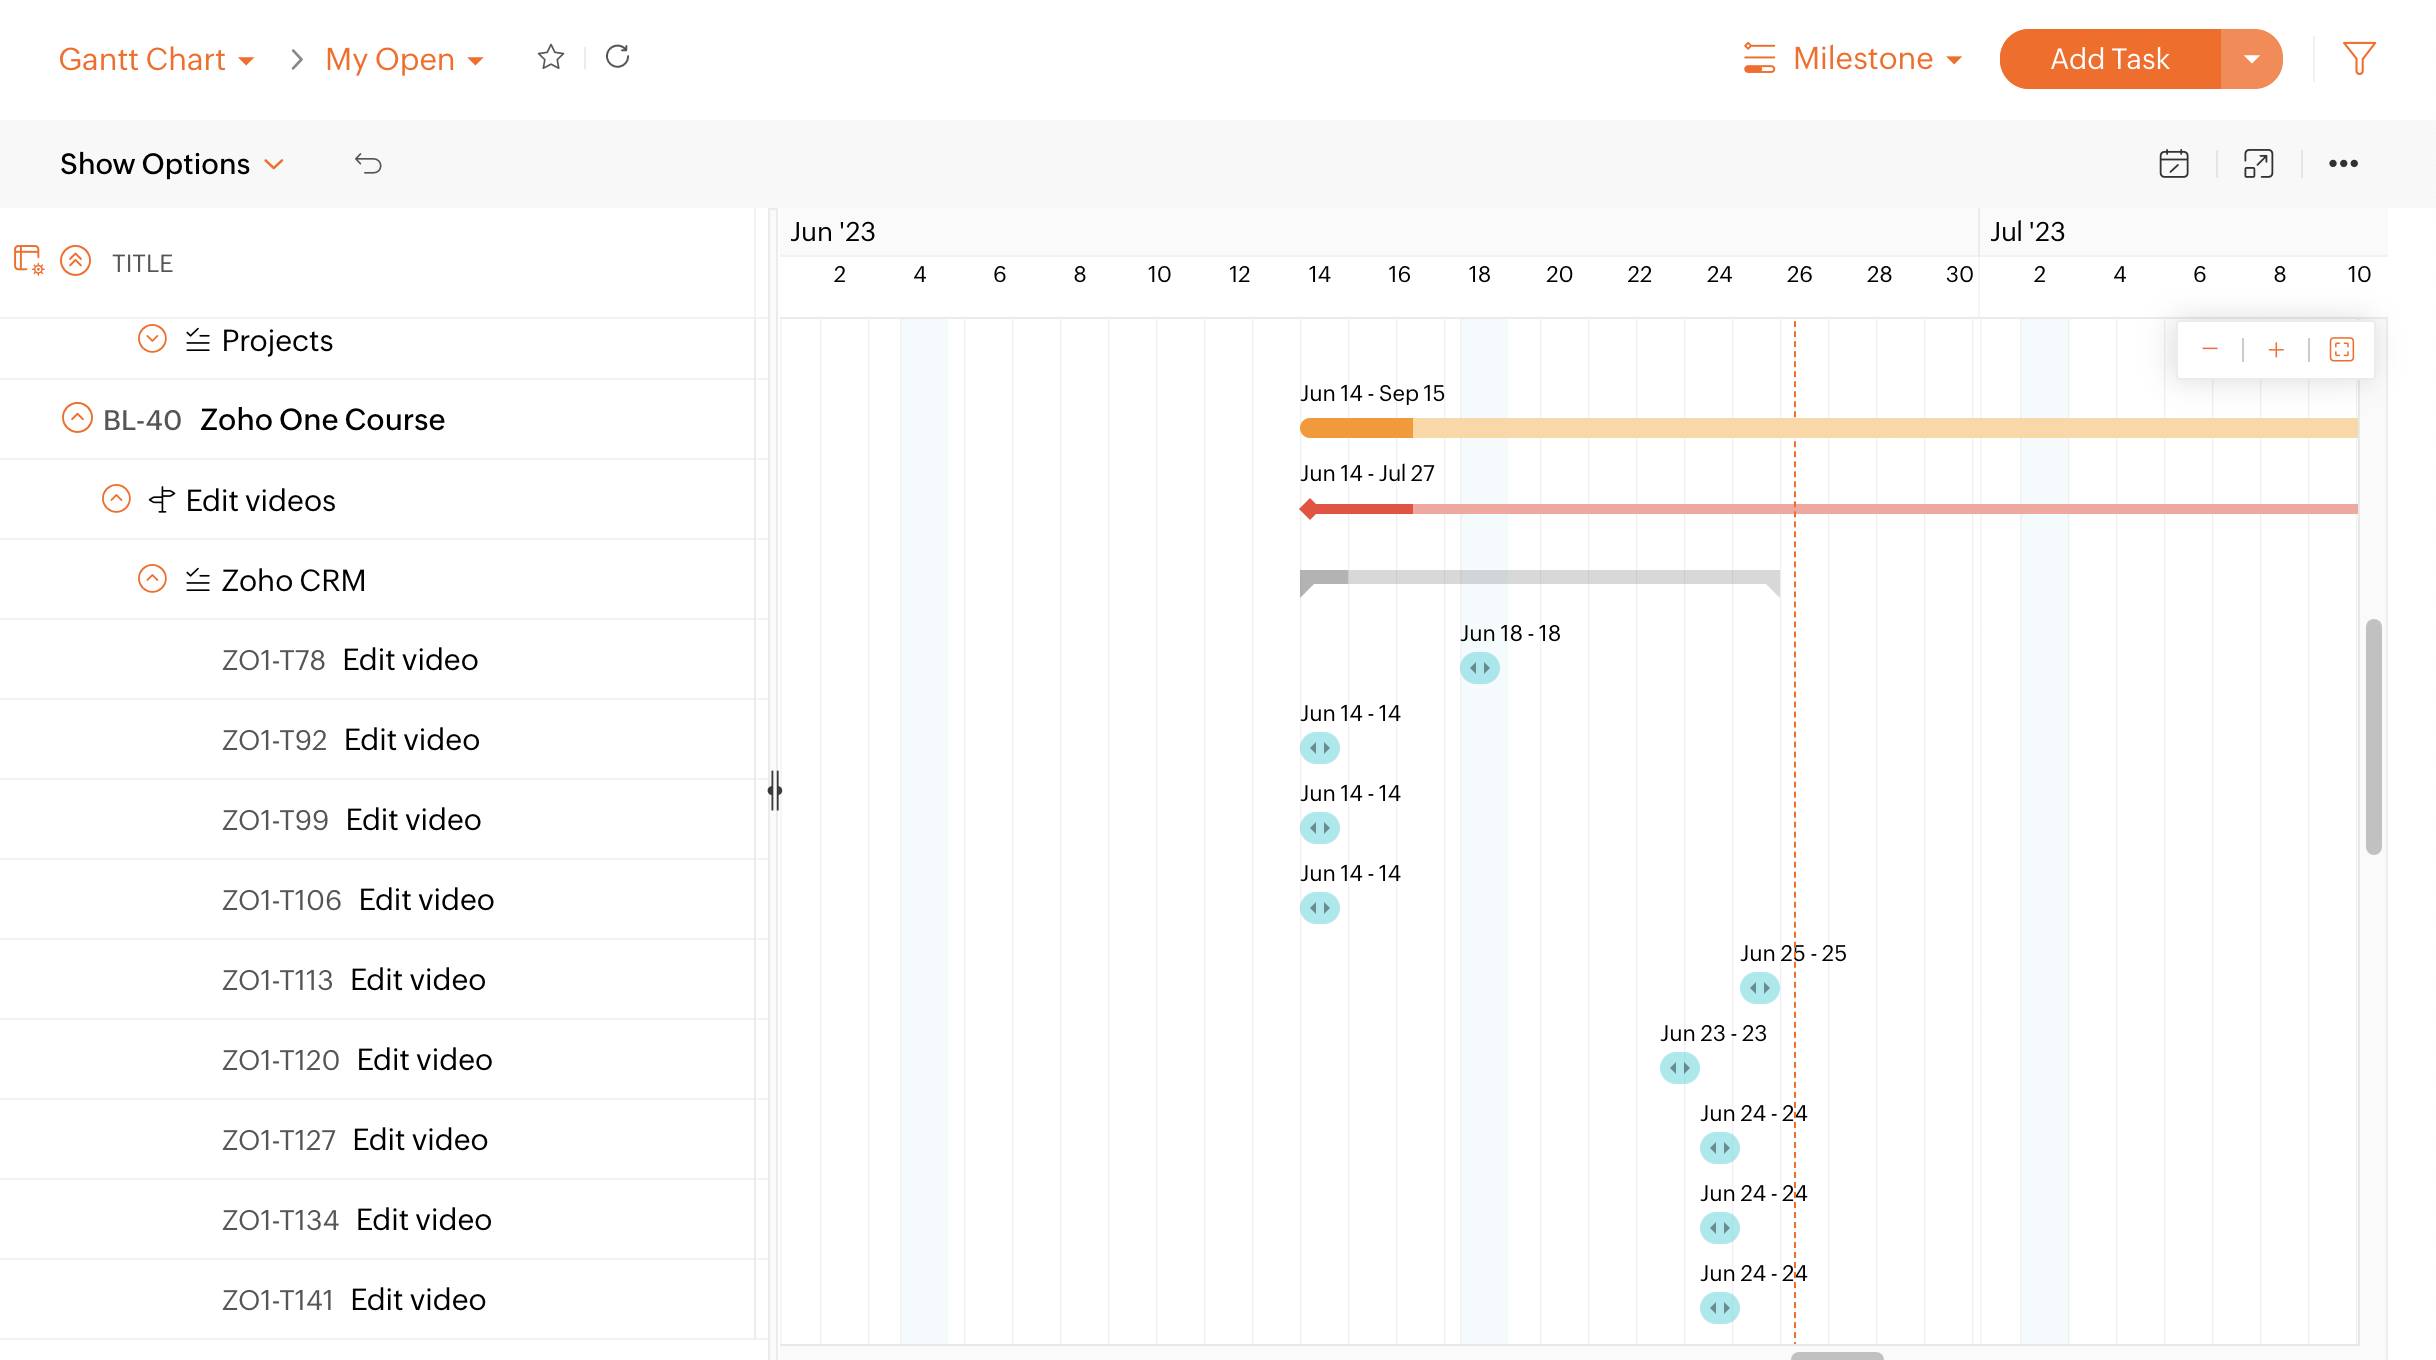Viewport: 2436px width, 1360px height.
Task: Zoom out the timeline with minus button
Action: 2210,349
